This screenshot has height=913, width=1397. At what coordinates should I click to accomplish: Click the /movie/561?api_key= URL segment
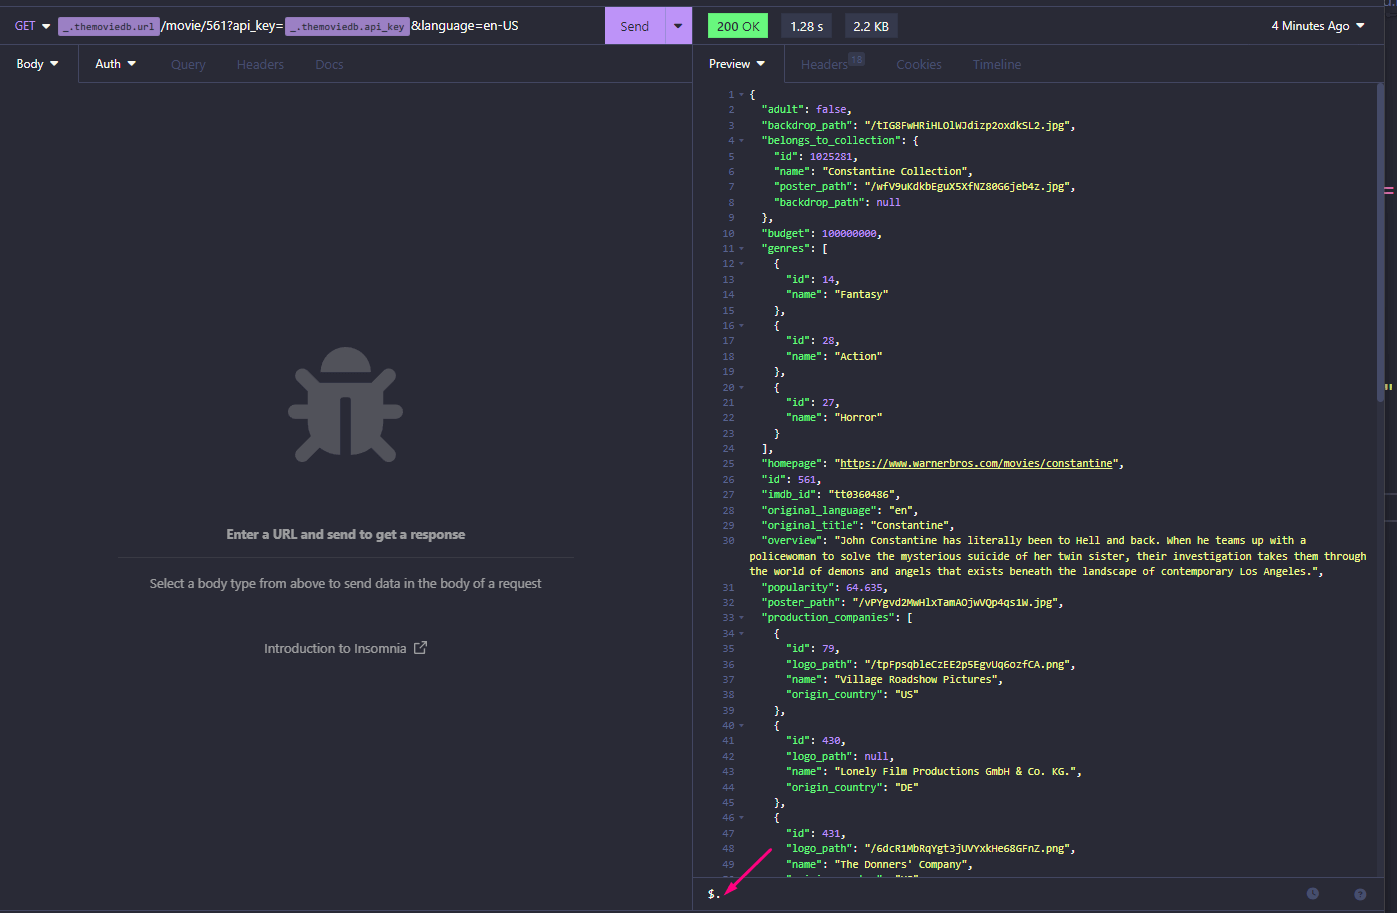pyautogui.click(x=222, y=26)
